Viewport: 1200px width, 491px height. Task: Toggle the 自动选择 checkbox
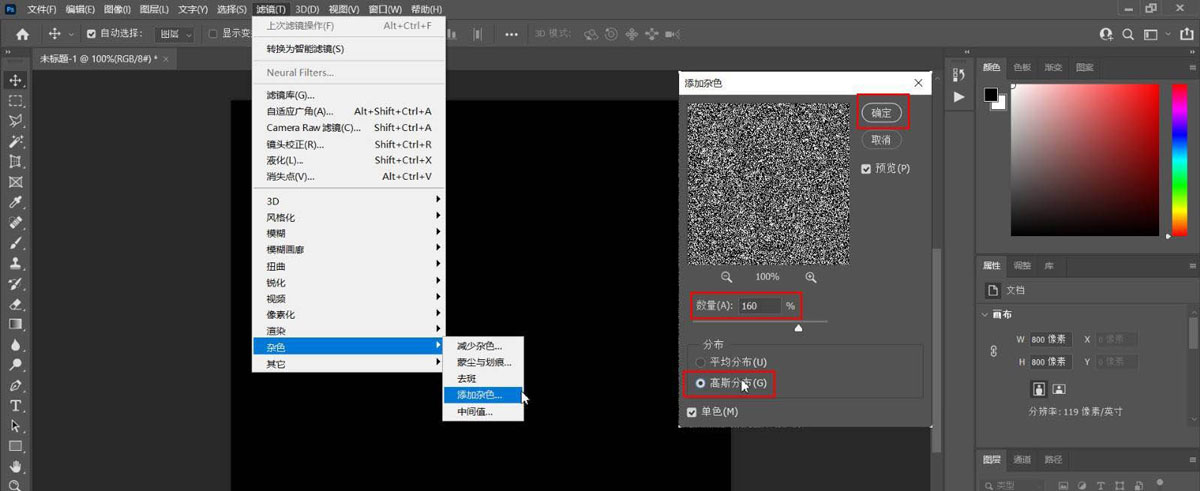pos(92,34)
